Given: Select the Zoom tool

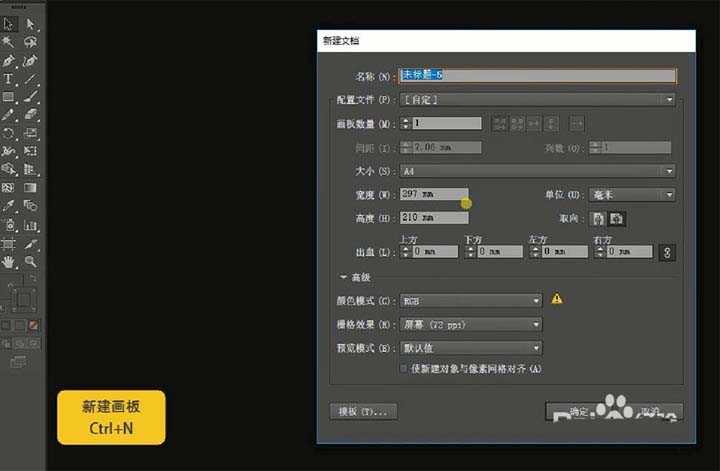Looking at the screenshot, I should [x=30, y=262].
